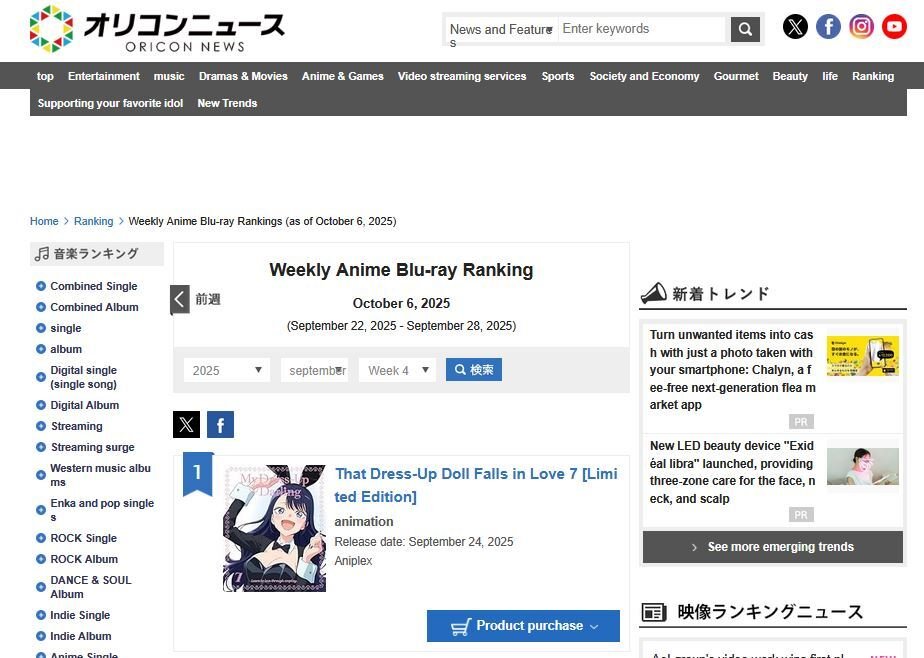The height and width of the screenshot is (658, 924).
Task: Open Digital Album ranking in sidebar
Action: pyautogui.click(x=84, y=405)
